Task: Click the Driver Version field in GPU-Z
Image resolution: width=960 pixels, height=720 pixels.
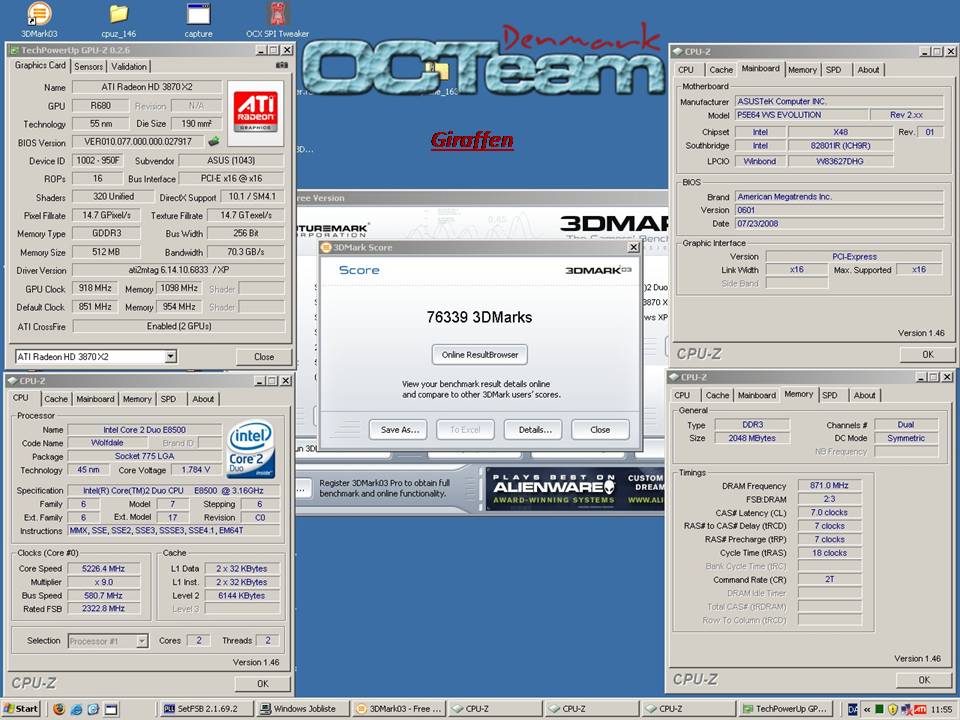Action: point(178,270)
